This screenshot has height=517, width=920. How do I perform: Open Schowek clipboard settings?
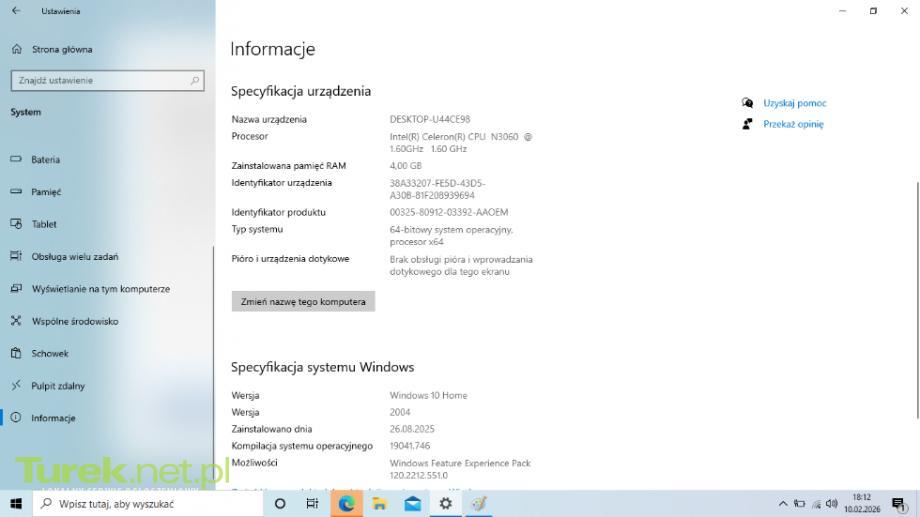click(x=50, y=354)
